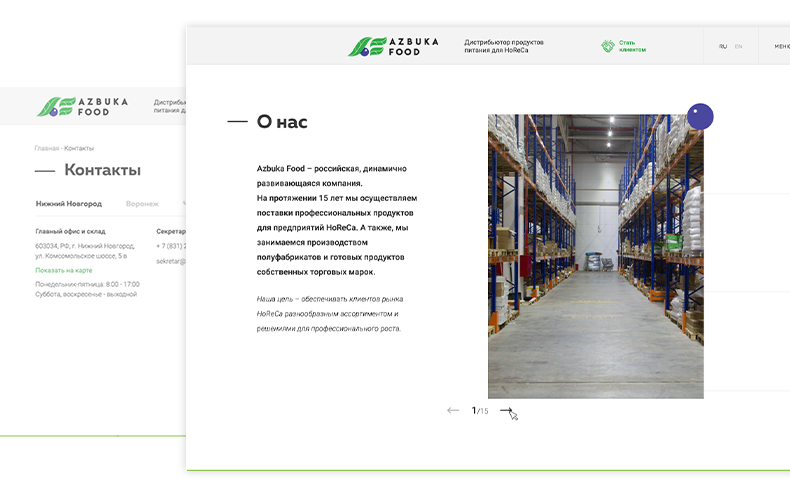Click the О нас heading

(282, 122)
